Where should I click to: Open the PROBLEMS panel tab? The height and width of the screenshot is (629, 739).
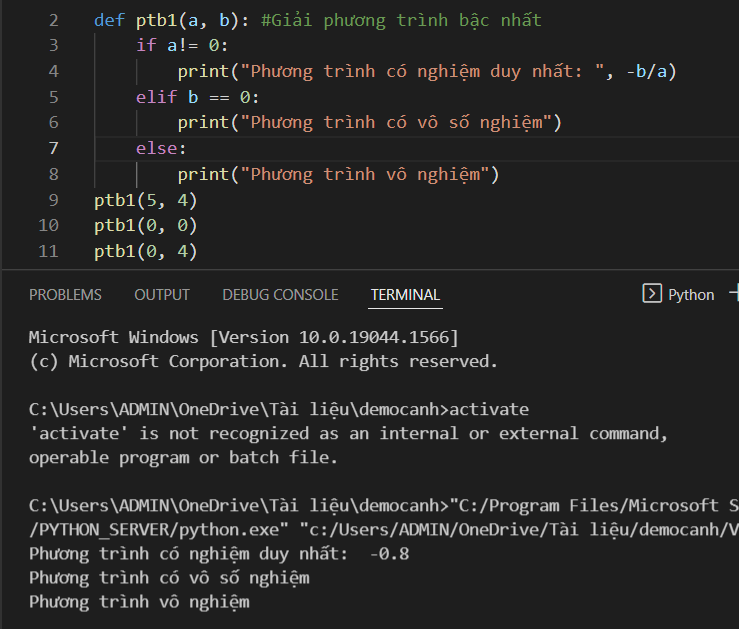[x=65, y=295]
